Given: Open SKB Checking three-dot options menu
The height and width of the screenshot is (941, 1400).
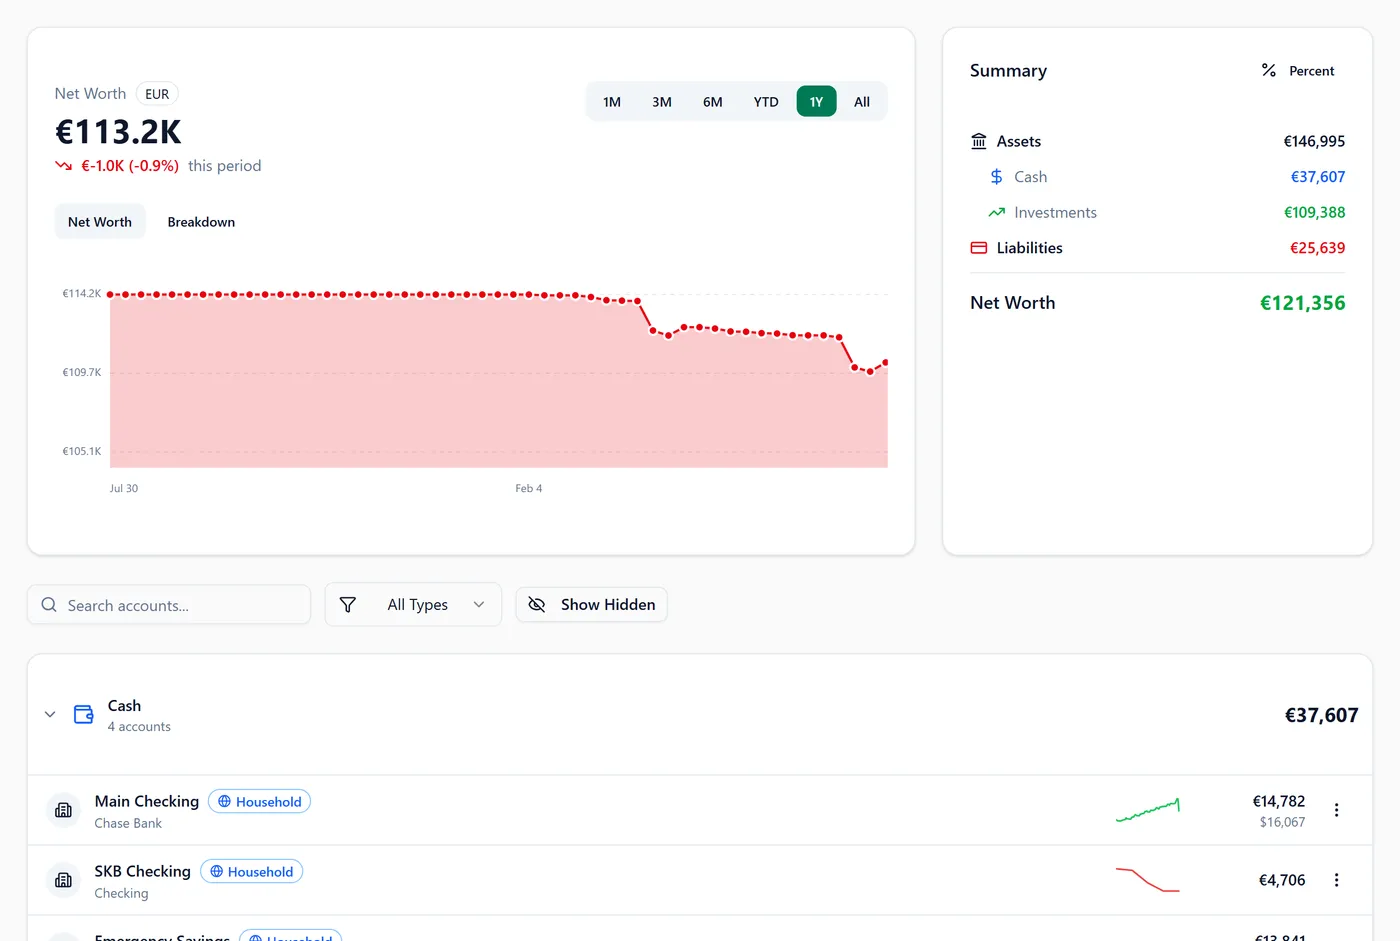Looking at the screenshot, I should point(1336,880).
